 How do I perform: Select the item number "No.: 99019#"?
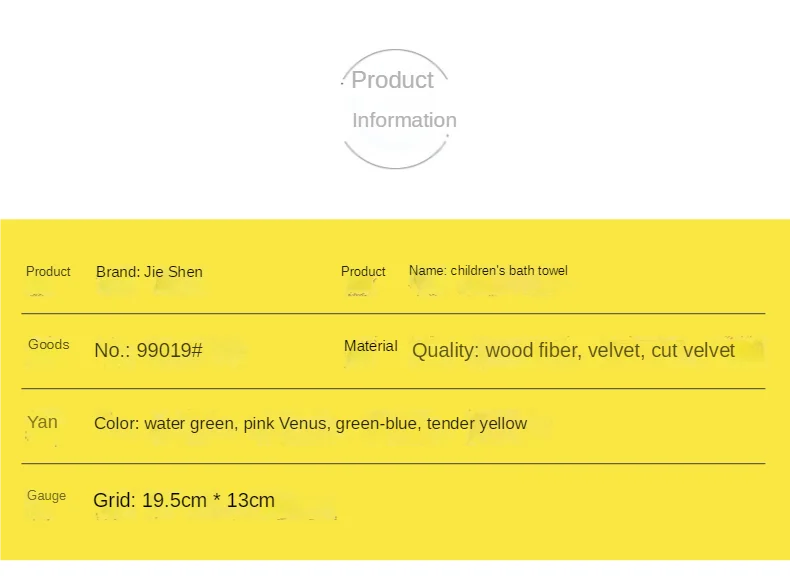tap(148, 350)
